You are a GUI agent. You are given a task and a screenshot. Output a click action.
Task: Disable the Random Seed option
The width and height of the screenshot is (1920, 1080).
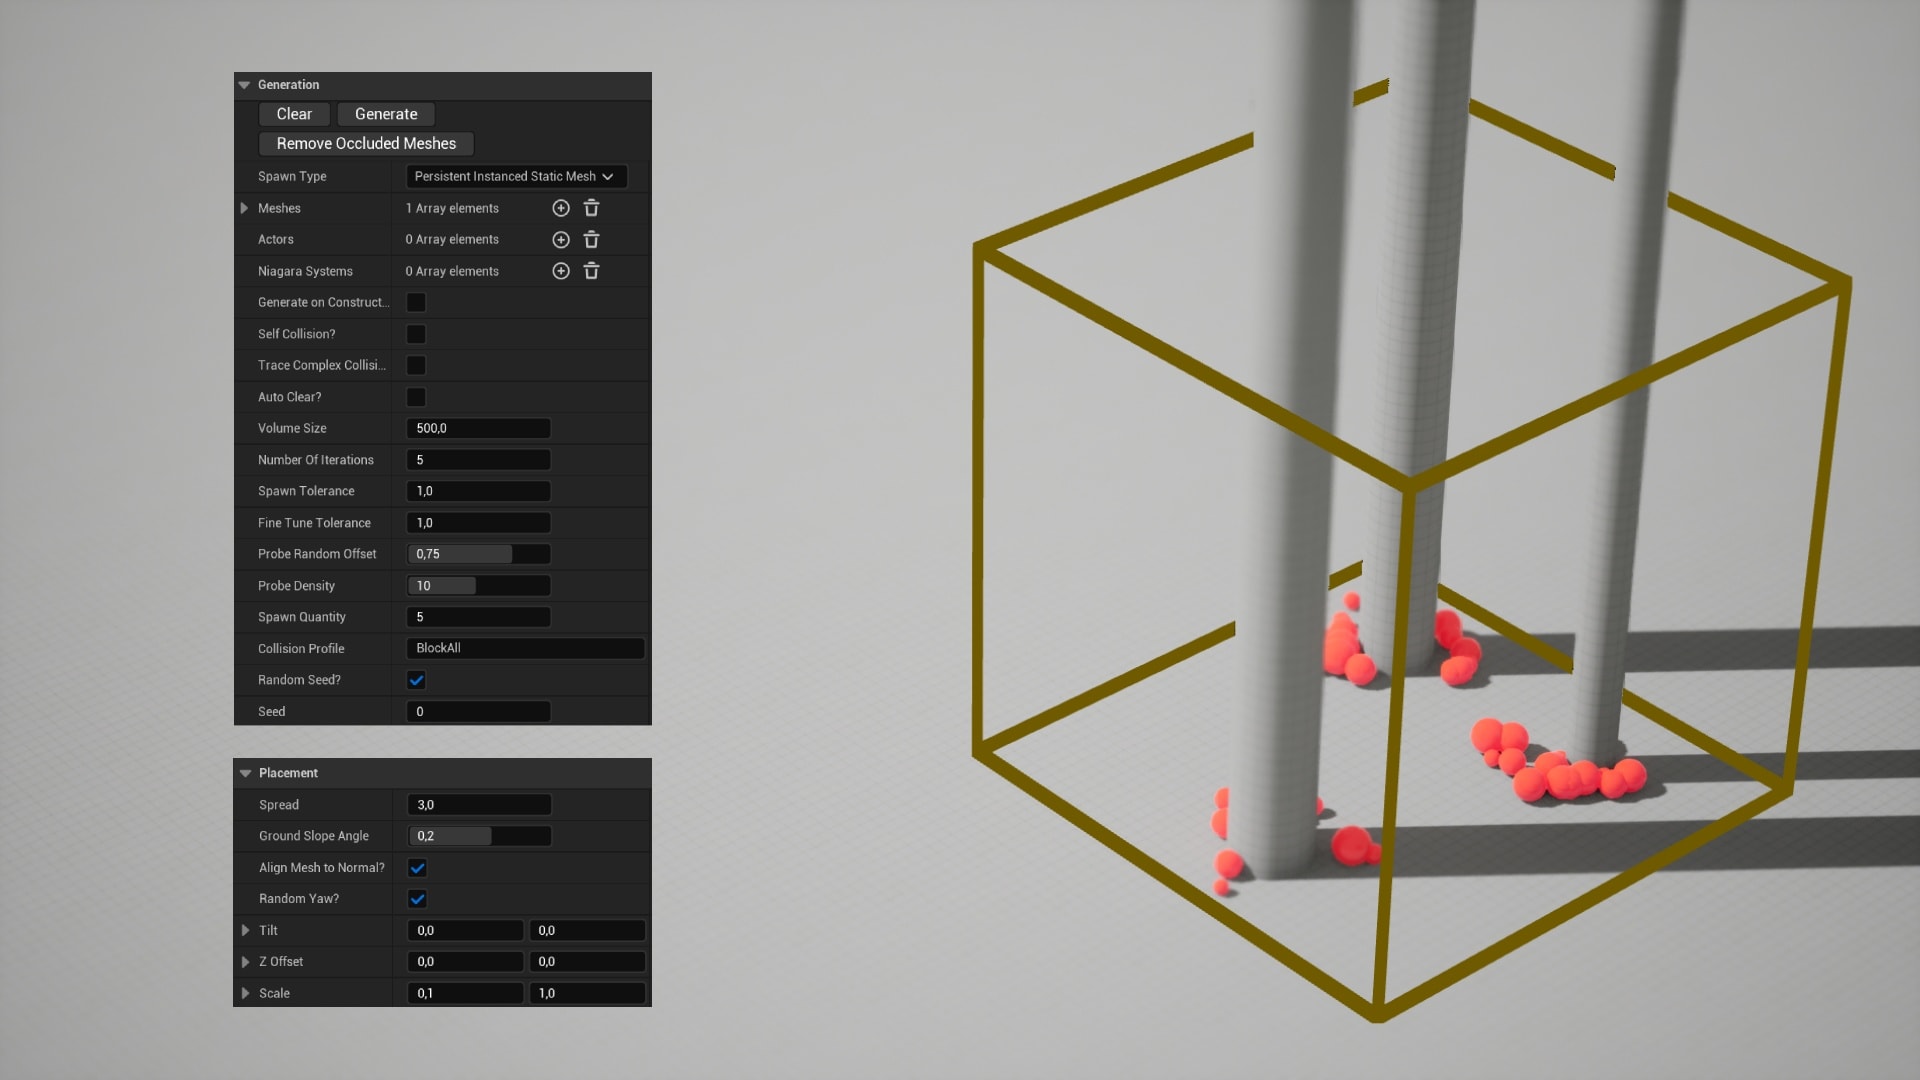point(416,680)
